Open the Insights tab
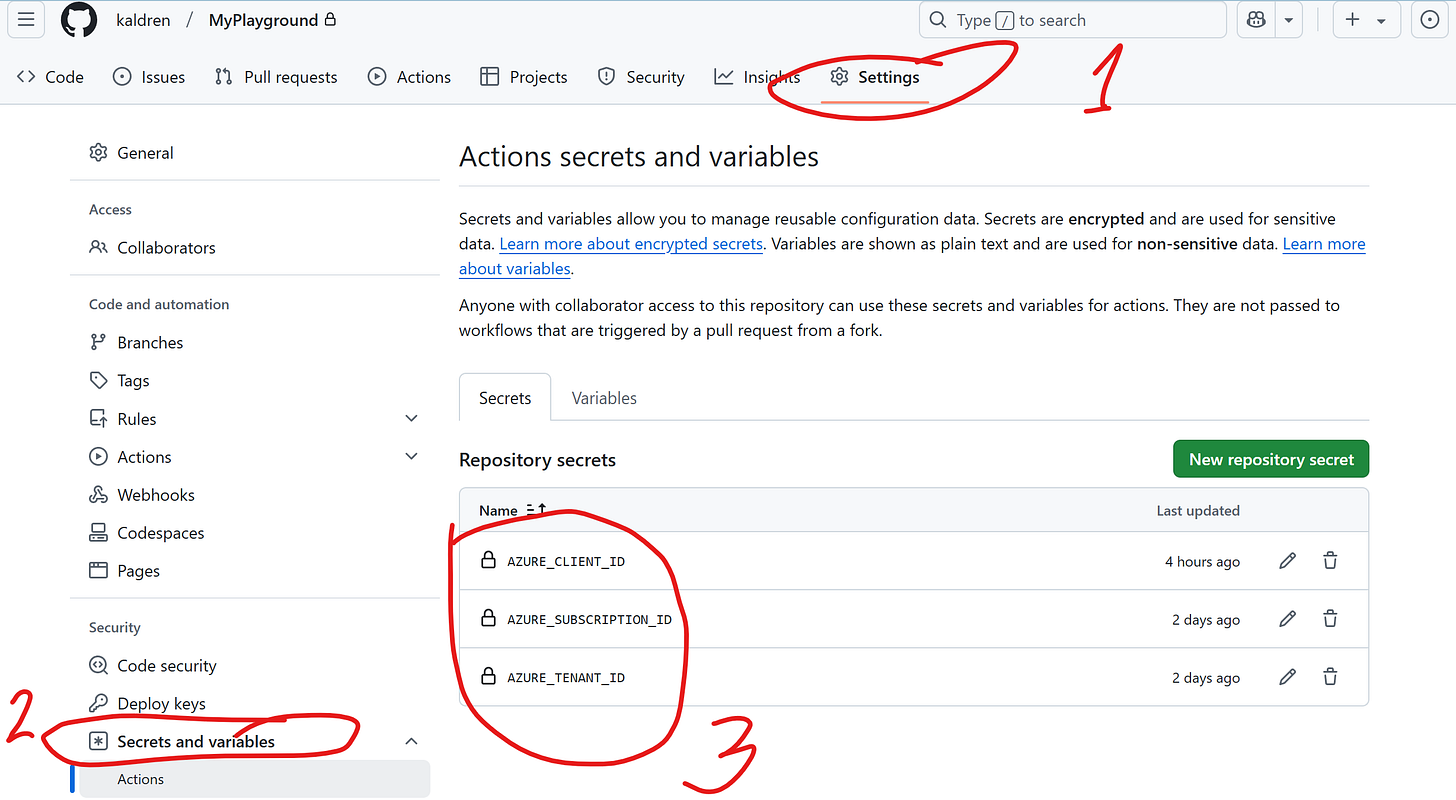 (x=757, y=77)
